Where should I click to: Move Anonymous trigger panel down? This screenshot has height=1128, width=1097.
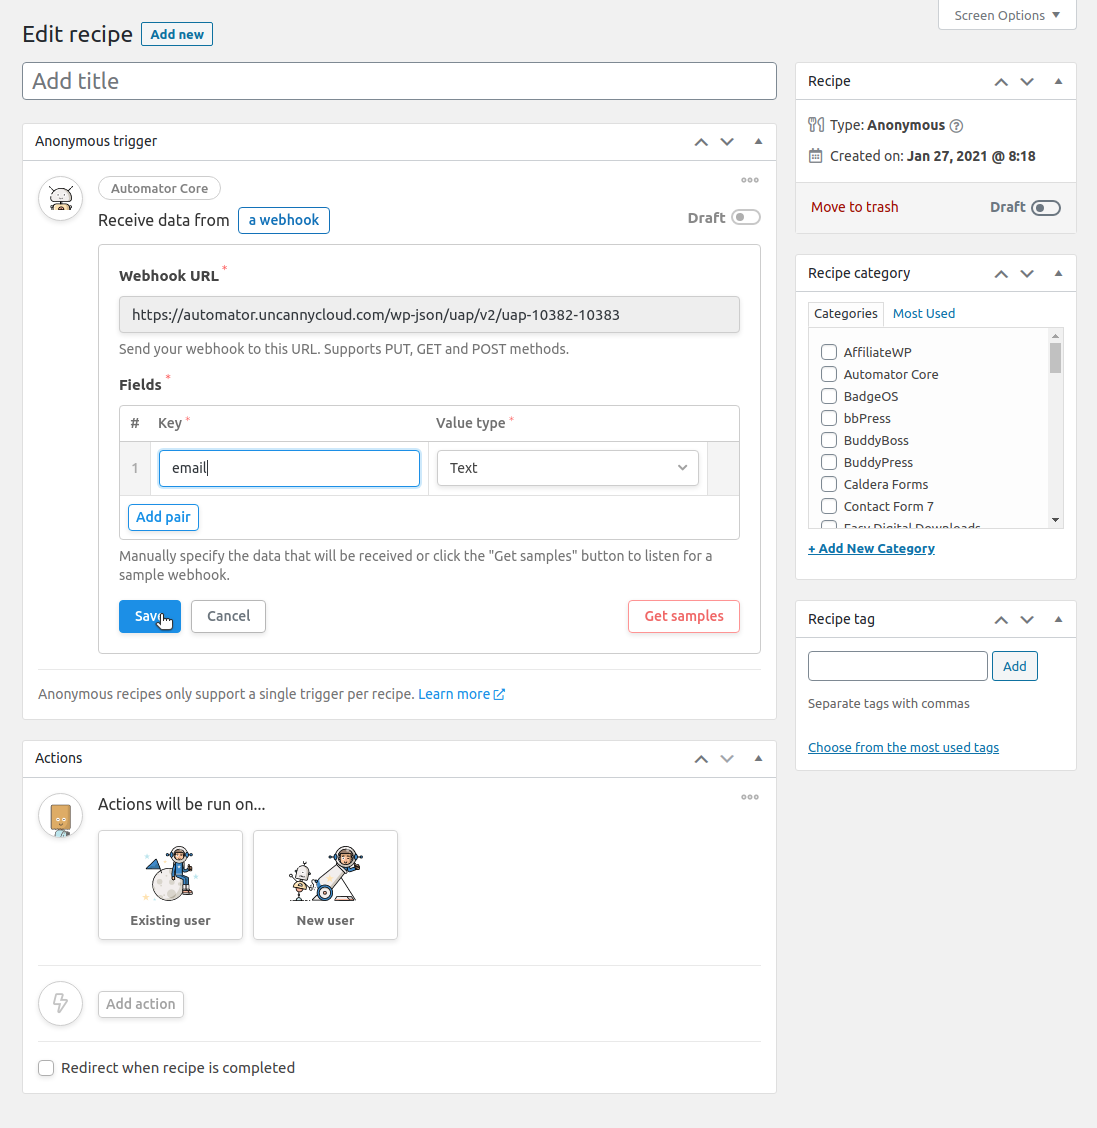(727, 142)
